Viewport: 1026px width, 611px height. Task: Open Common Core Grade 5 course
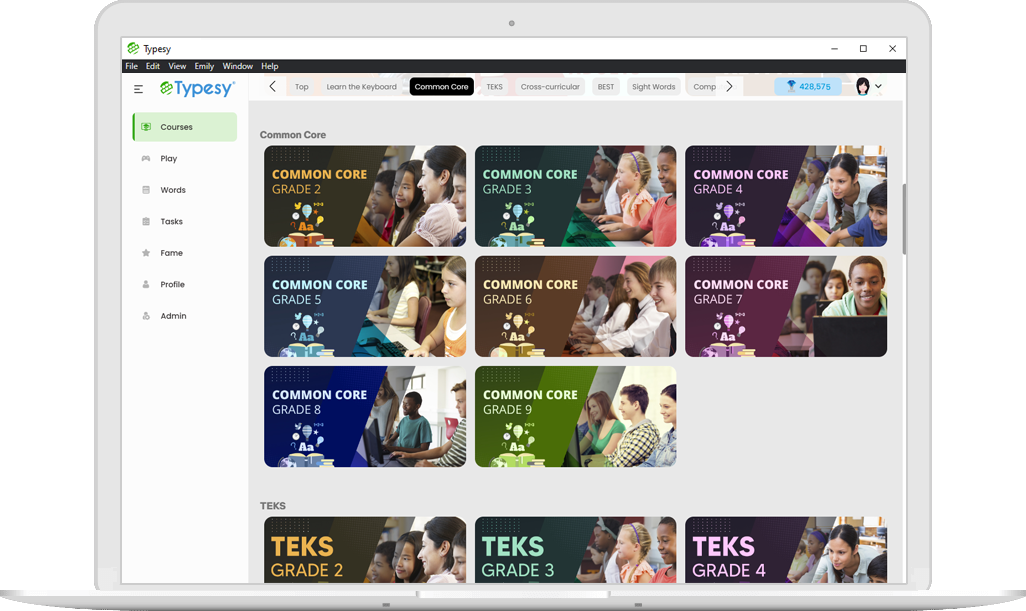click(365, 306)
